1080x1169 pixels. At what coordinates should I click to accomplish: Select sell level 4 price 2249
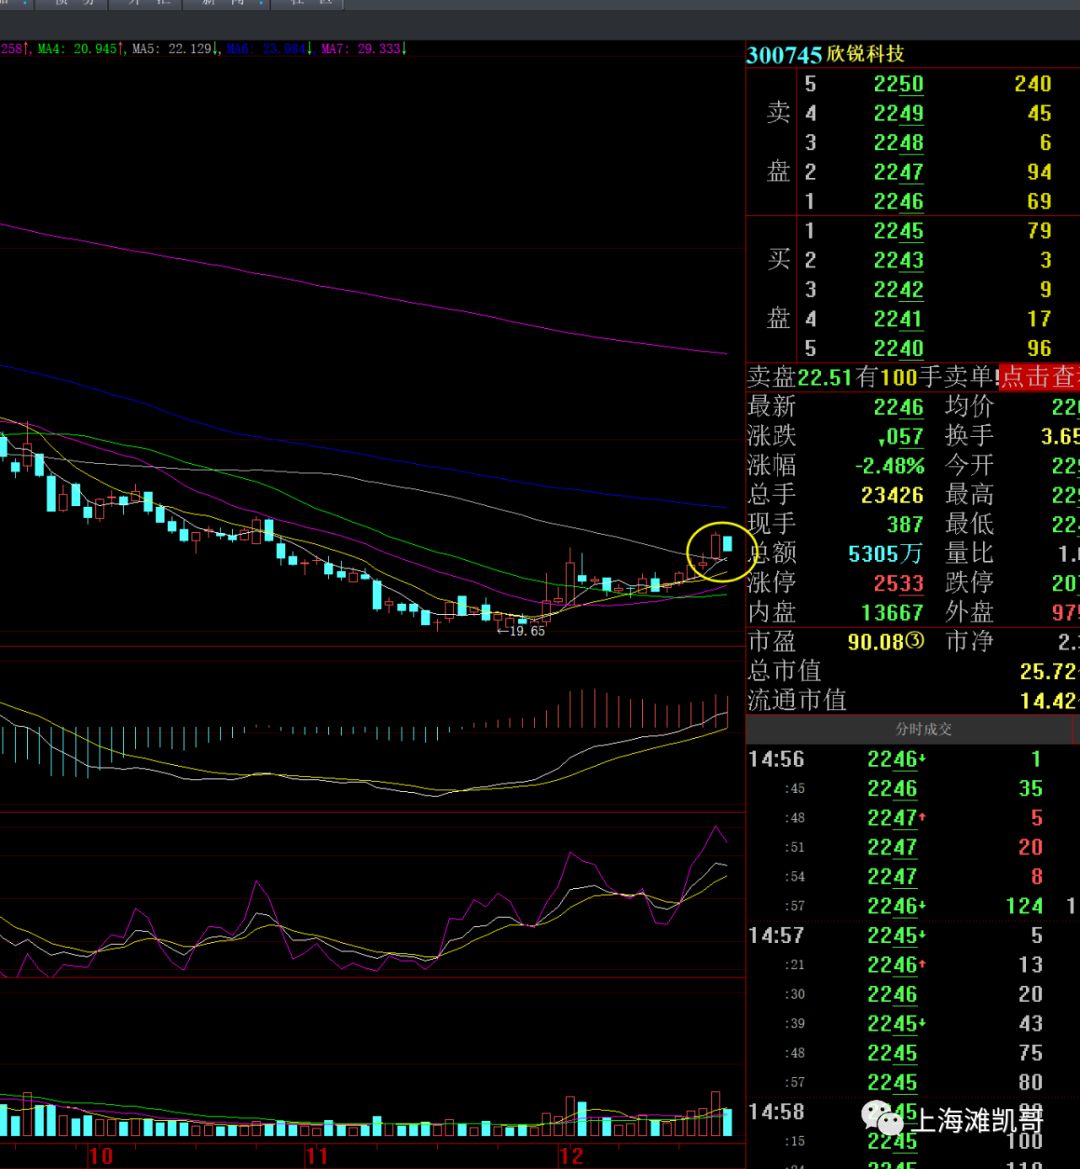coord(898,113)
